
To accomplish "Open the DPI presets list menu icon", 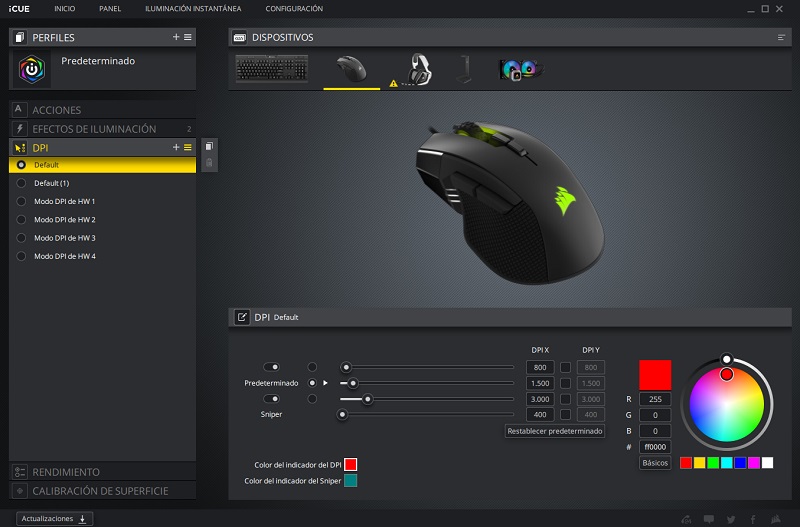I will (x=187, y=147).
